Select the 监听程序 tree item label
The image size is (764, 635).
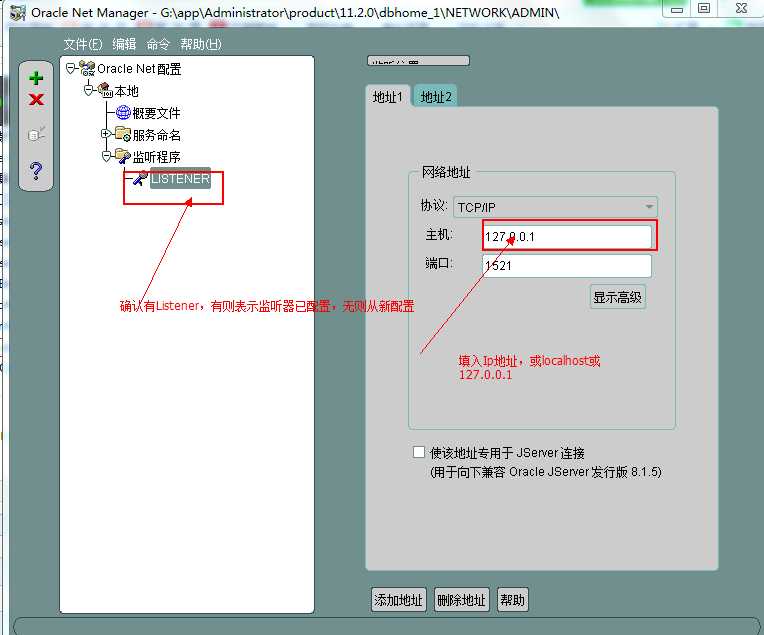click(156, 156)
